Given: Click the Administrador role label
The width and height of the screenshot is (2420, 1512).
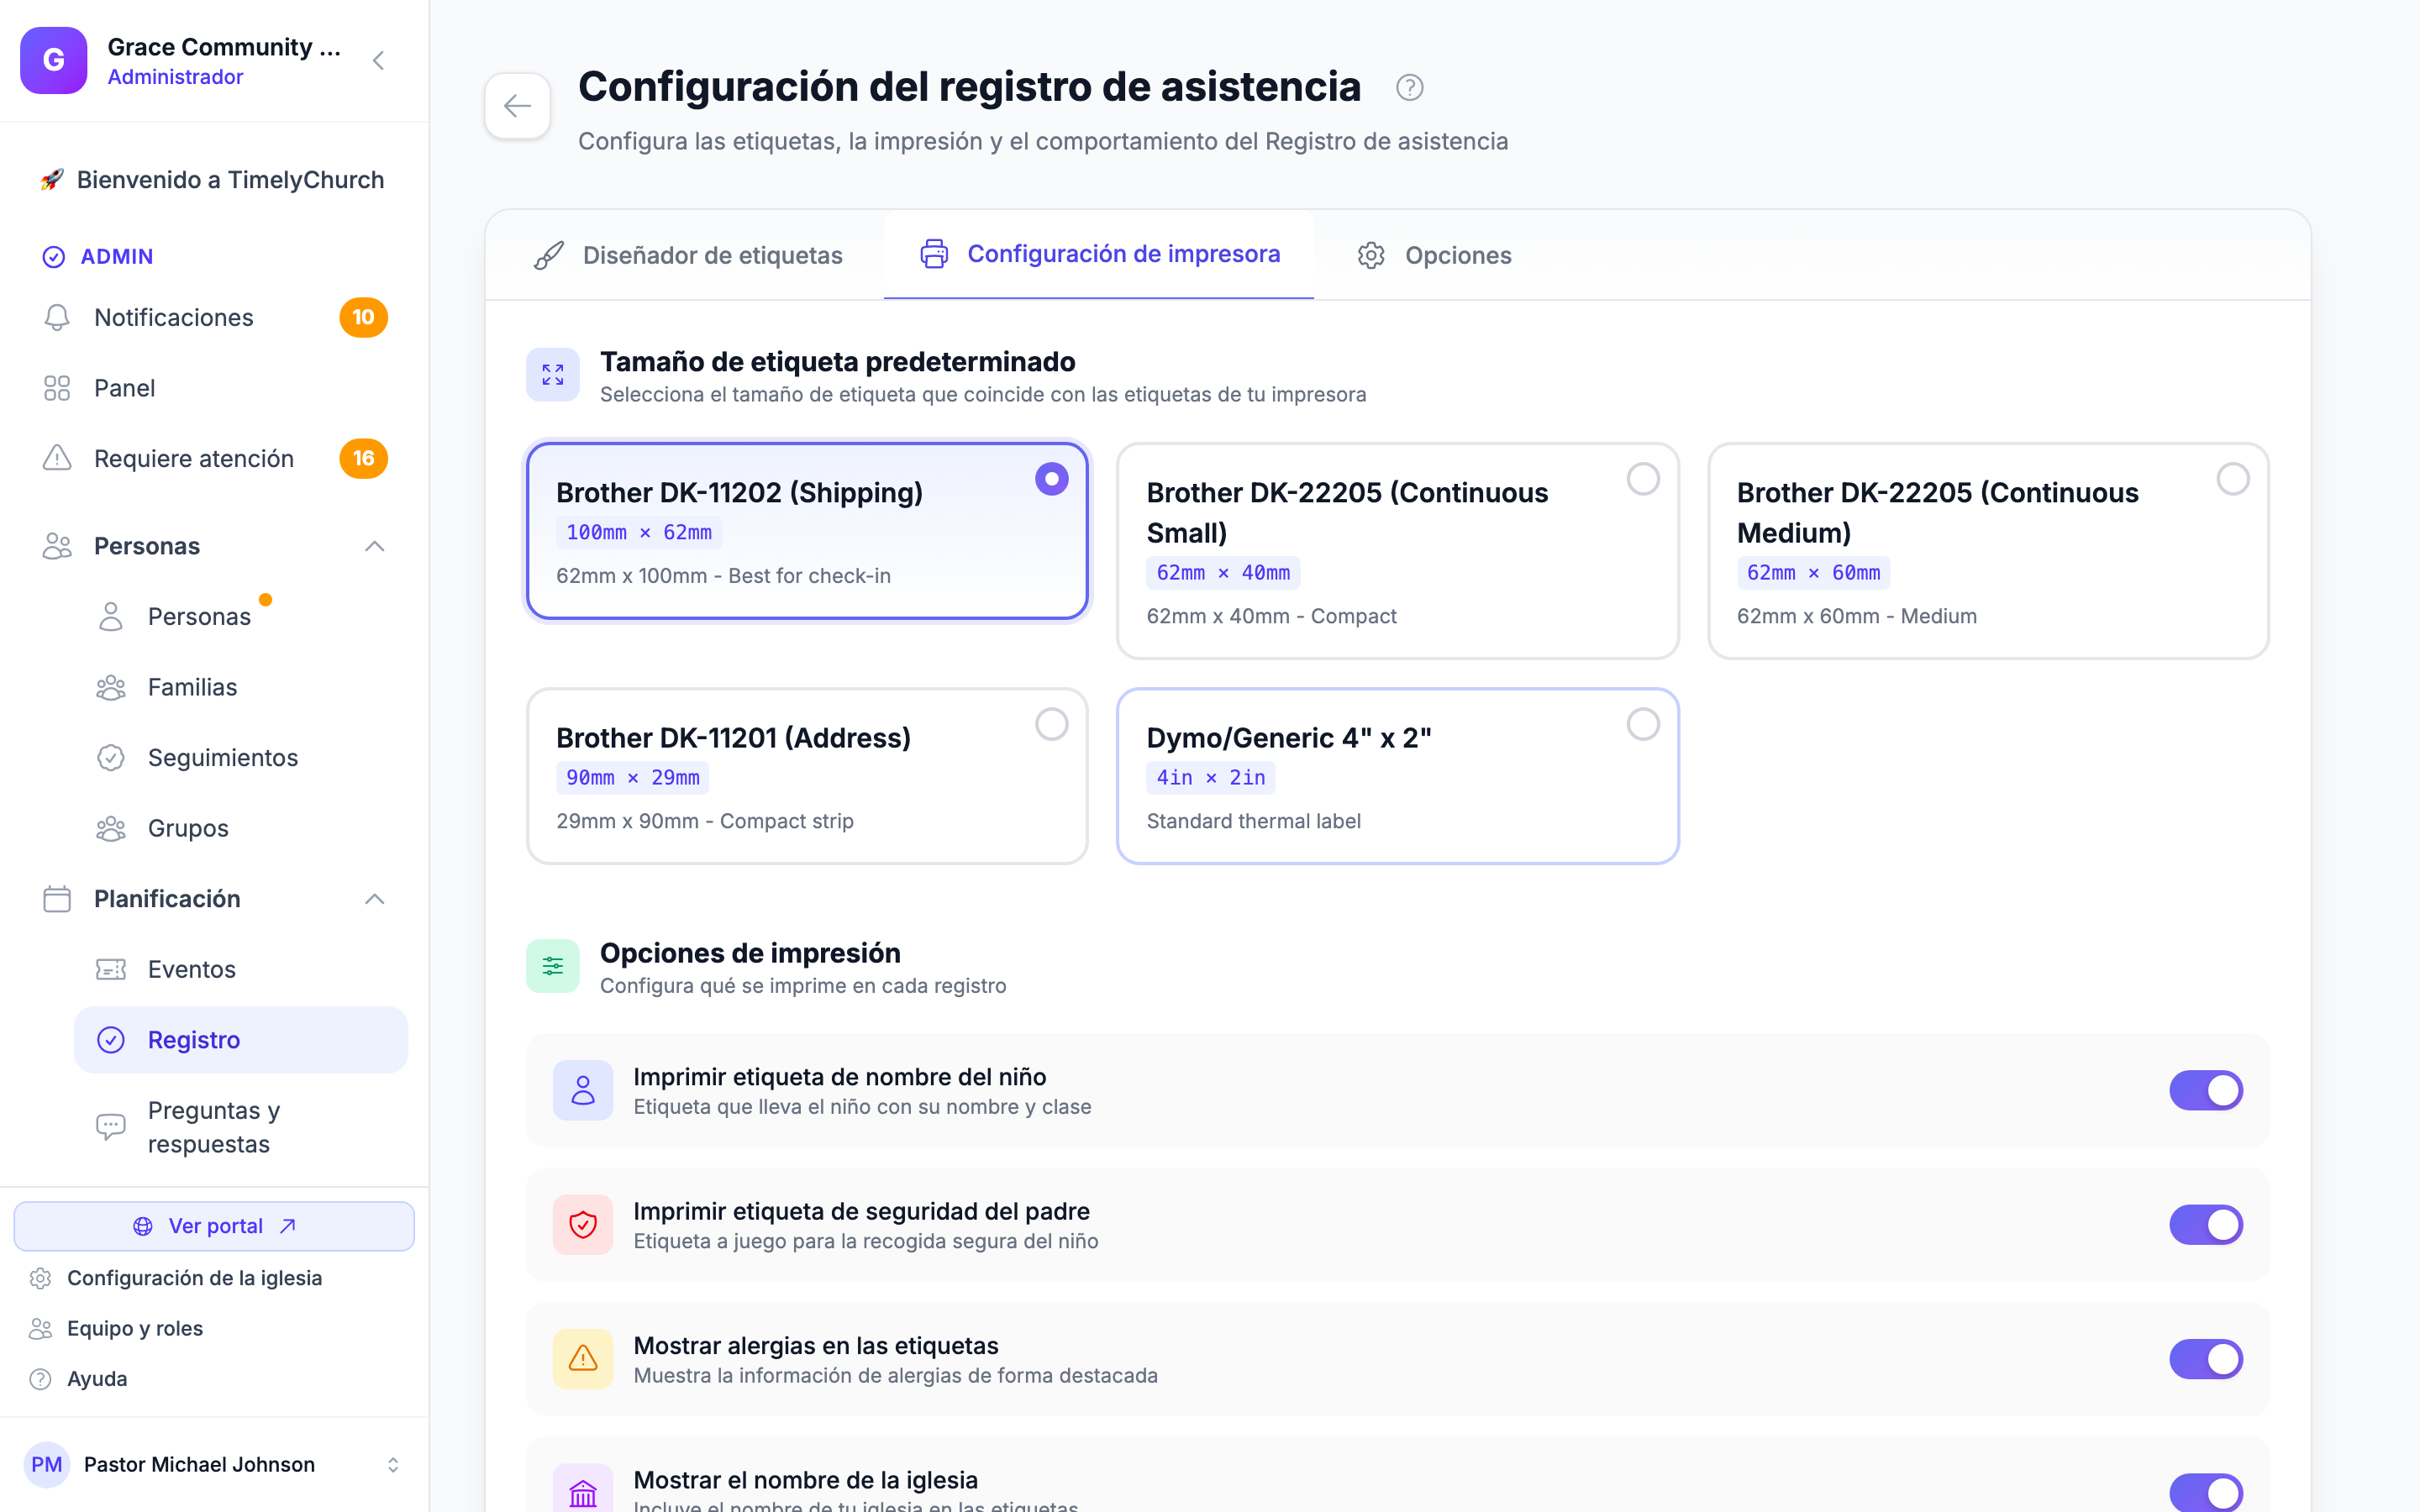Looking at the screenshot, I should (175, 77).
